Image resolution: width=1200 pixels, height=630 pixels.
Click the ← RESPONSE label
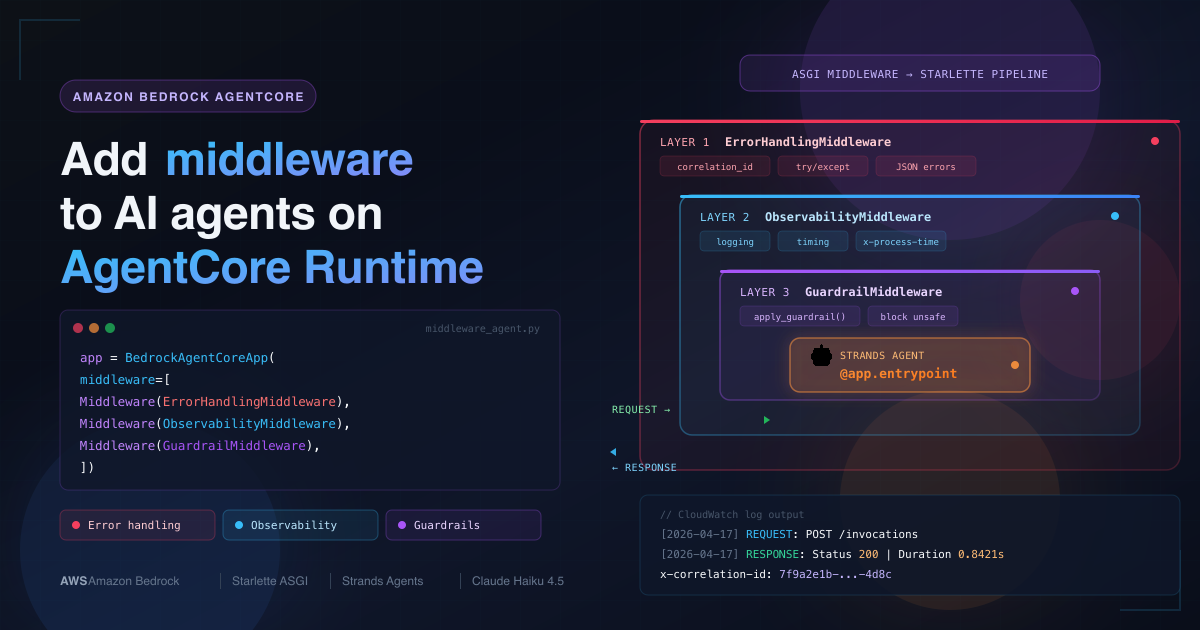[x=644, y=468]
